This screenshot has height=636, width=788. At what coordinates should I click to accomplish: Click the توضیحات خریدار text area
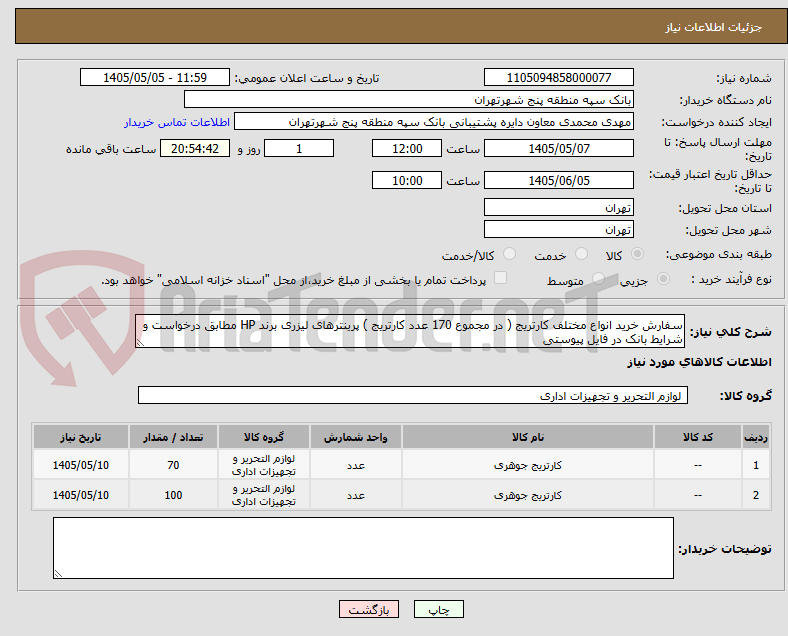click(363, 548)
